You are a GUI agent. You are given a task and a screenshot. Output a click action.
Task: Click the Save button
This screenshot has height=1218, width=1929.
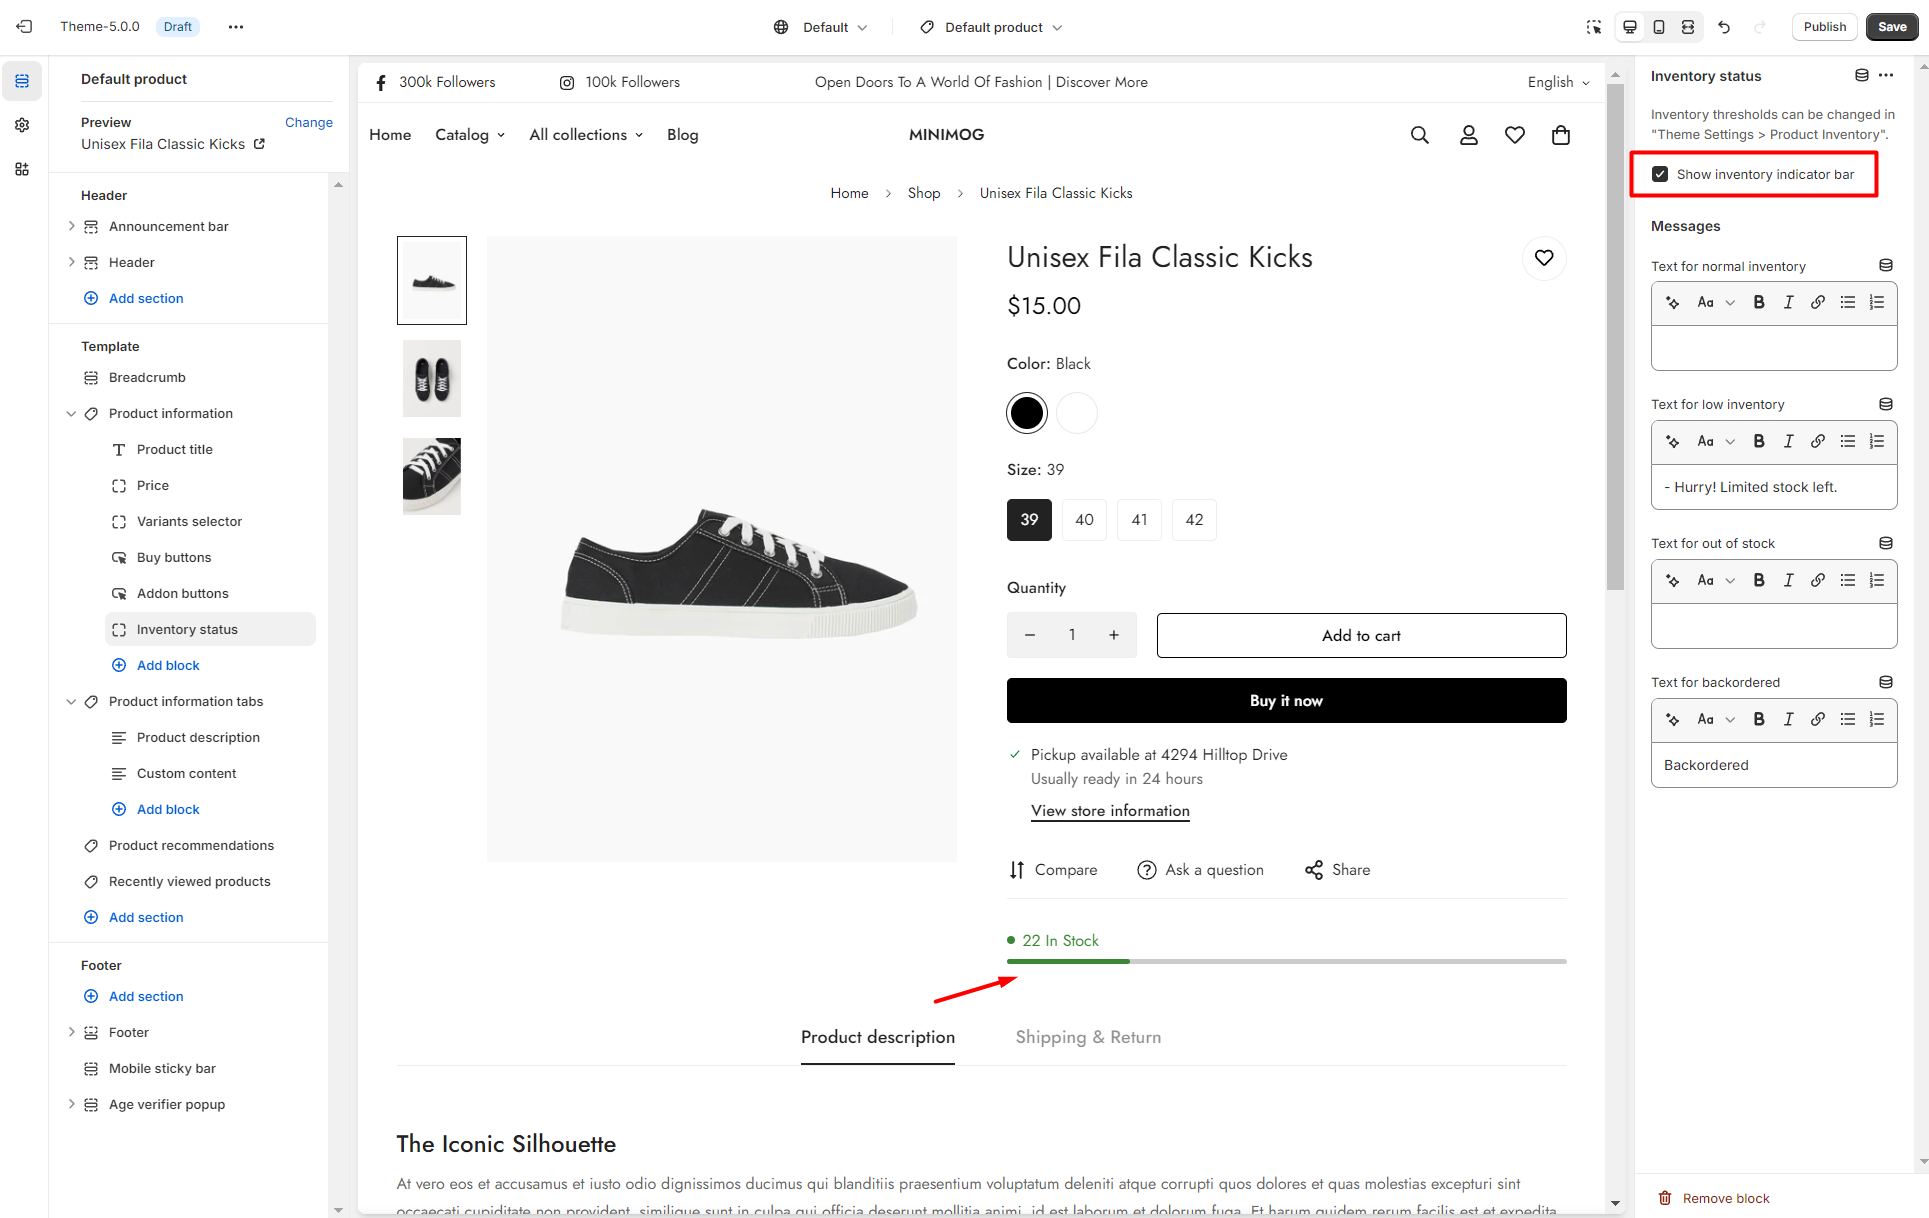1892,27
